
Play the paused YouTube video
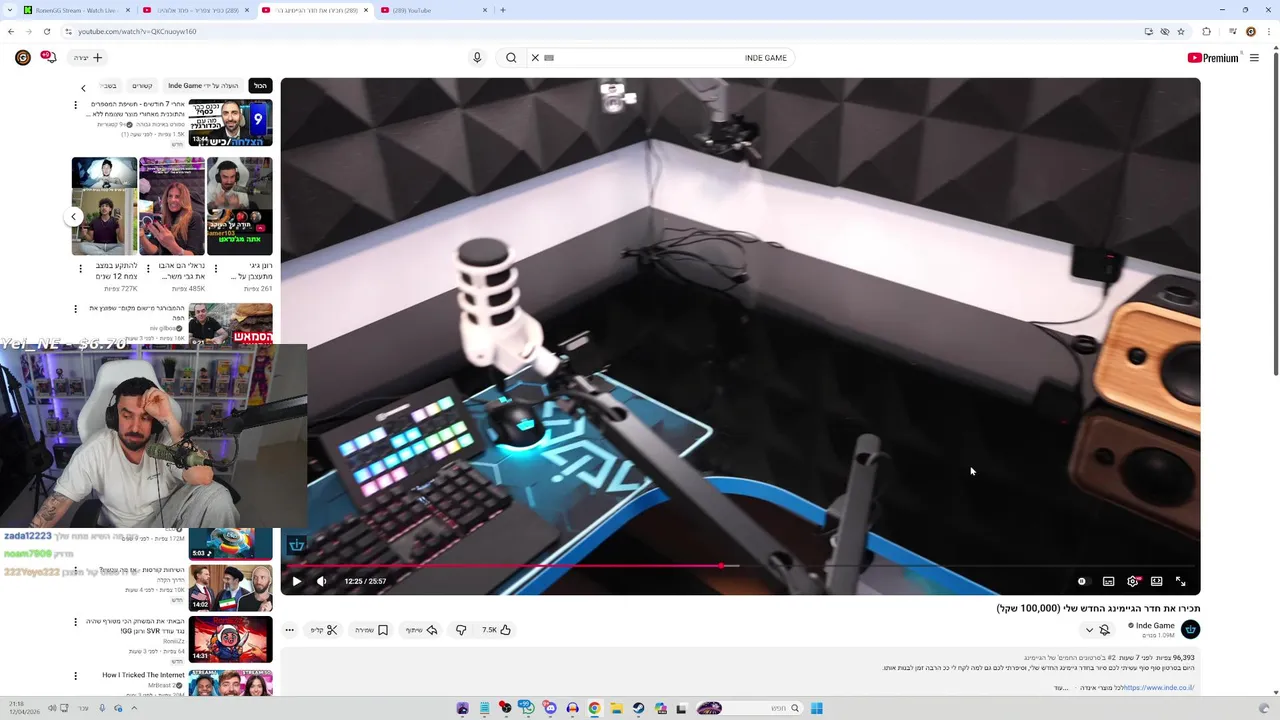point(296,581)
